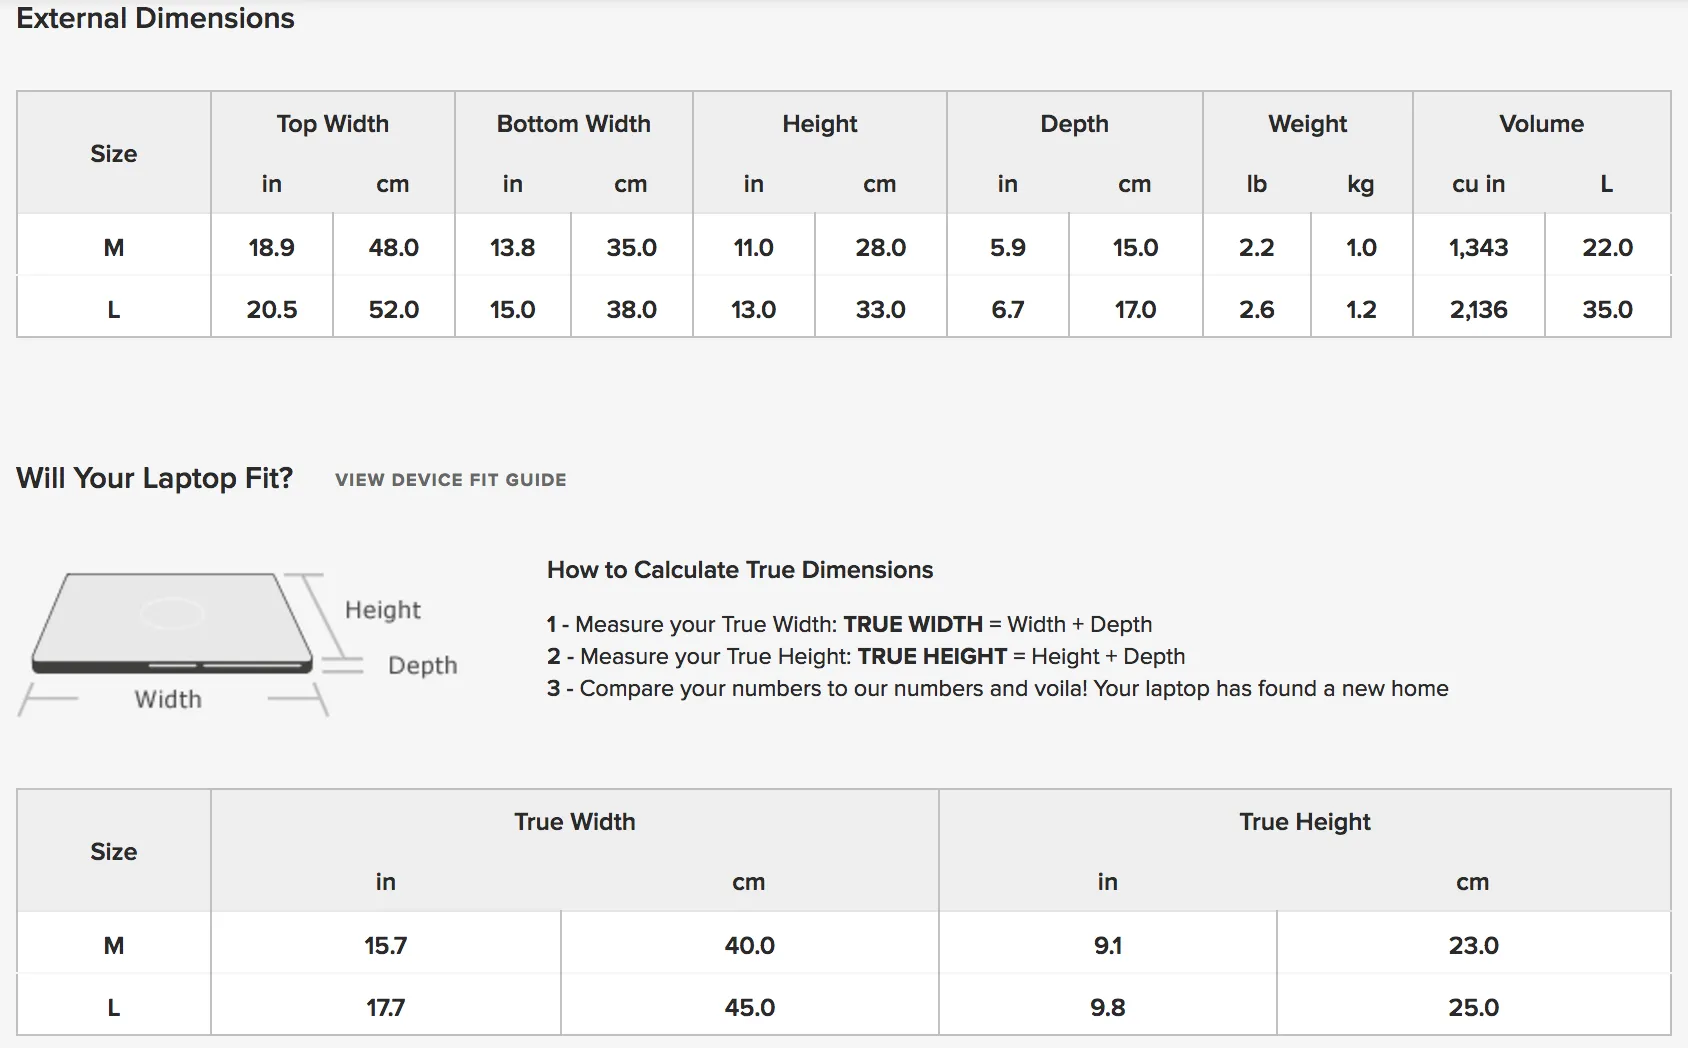Click How to Calculate True Dimensions heading

[x=740, y=570]
